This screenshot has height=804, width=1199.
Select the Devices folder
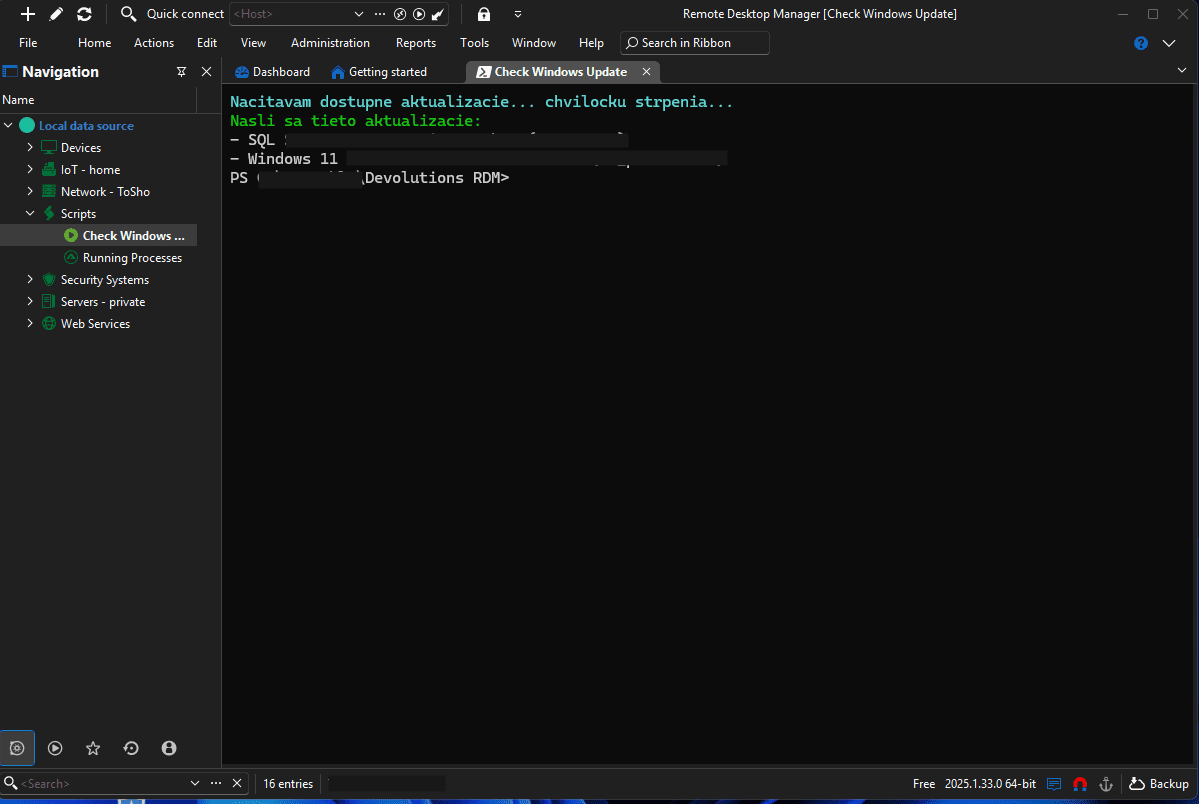(80, 148)
